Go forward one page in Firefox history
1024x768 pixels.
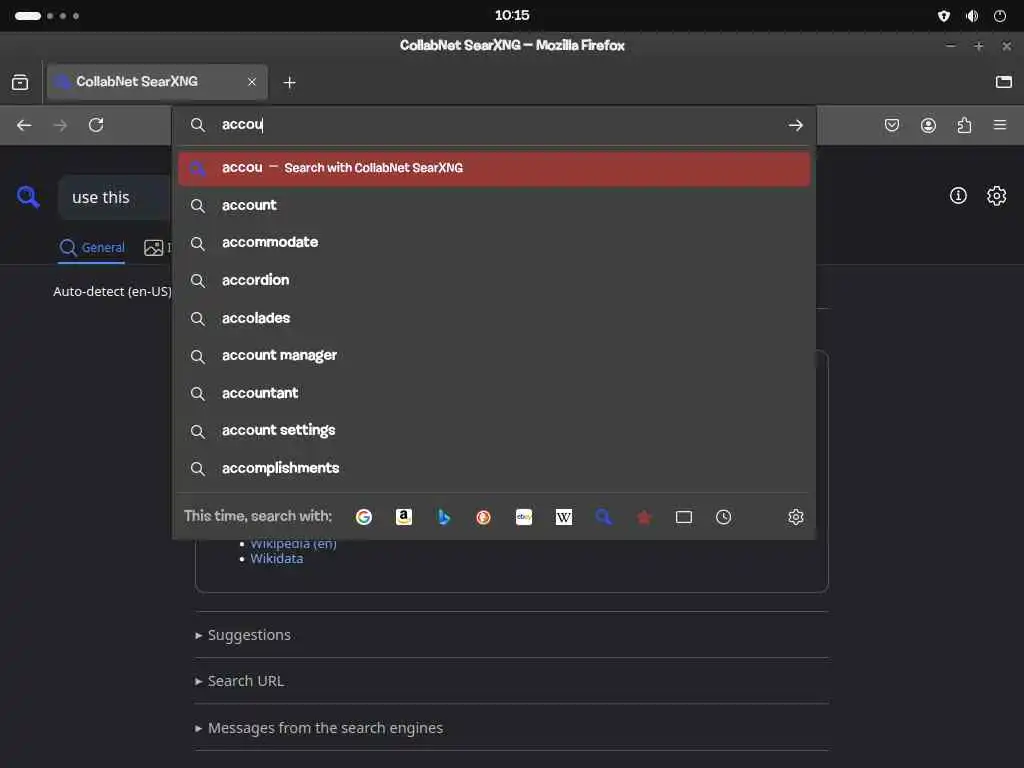[60, 125]
